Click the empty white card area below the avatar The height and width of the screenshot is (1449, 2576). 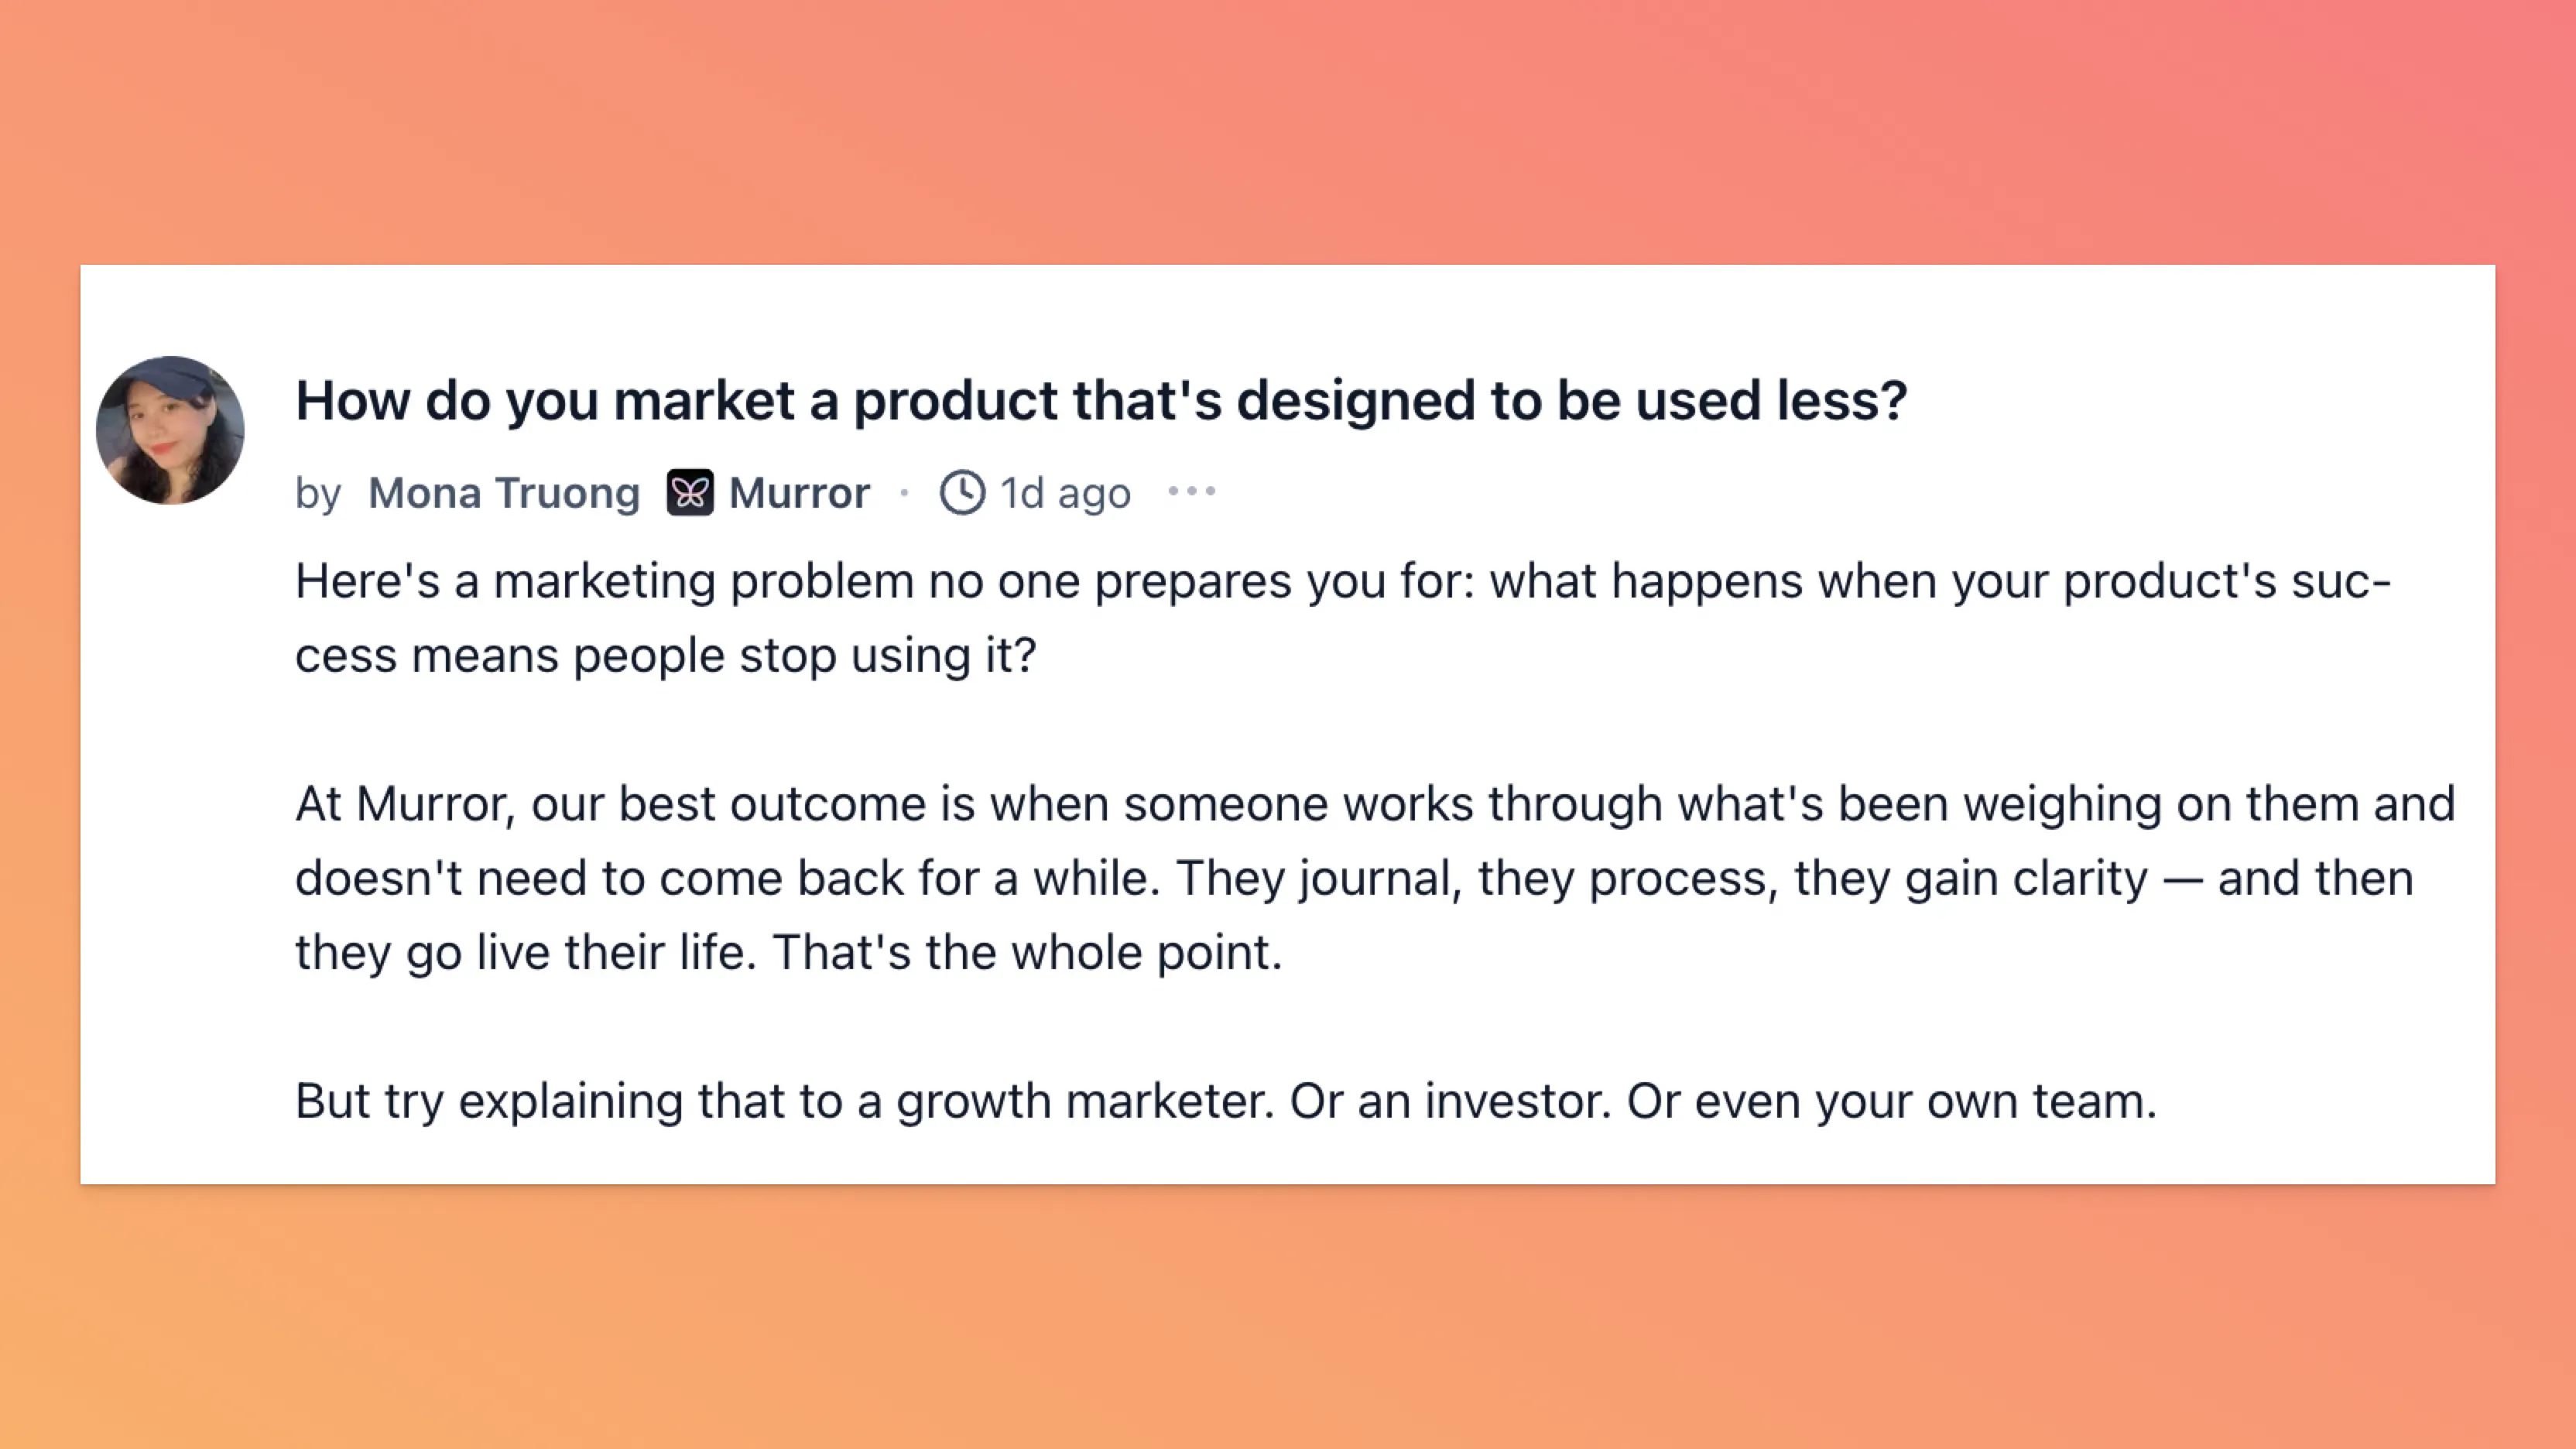170,850
